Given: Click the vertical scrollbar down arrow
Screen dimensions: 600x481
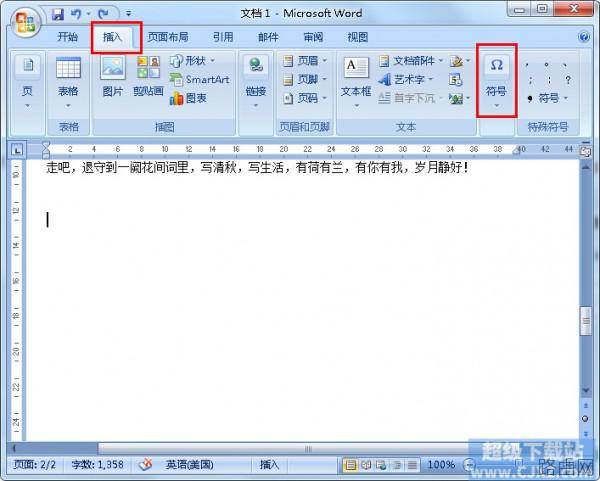Looking at the screenshot, I should [585, 390].
